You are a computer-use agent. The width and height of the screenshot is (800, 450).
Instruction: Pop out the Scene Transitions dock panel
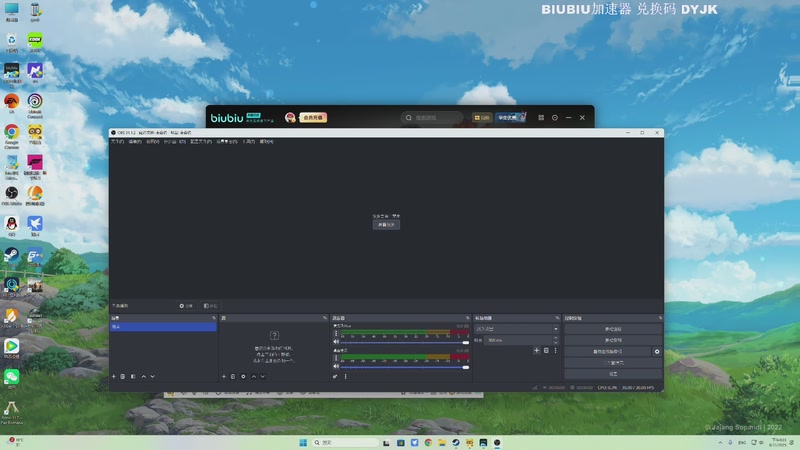557,318
